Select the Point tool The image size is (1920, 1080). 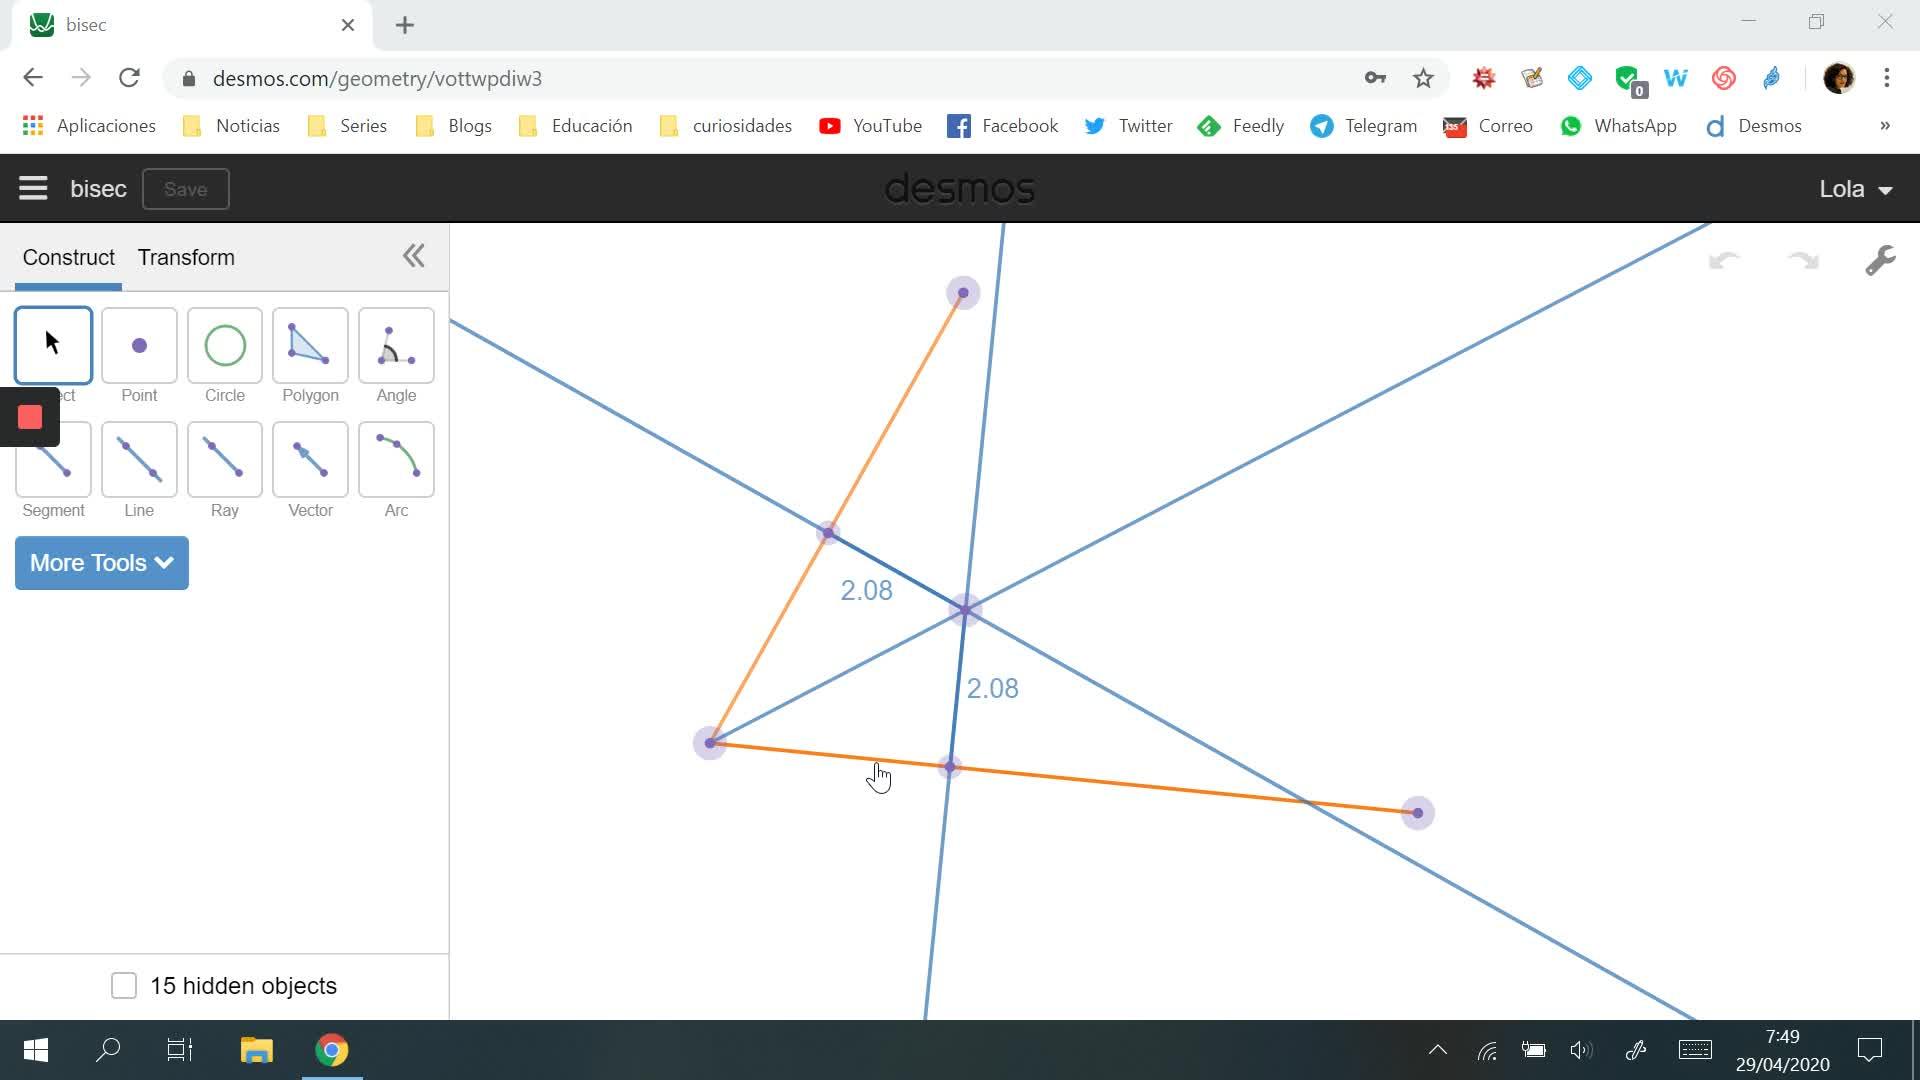coord(139,346)
